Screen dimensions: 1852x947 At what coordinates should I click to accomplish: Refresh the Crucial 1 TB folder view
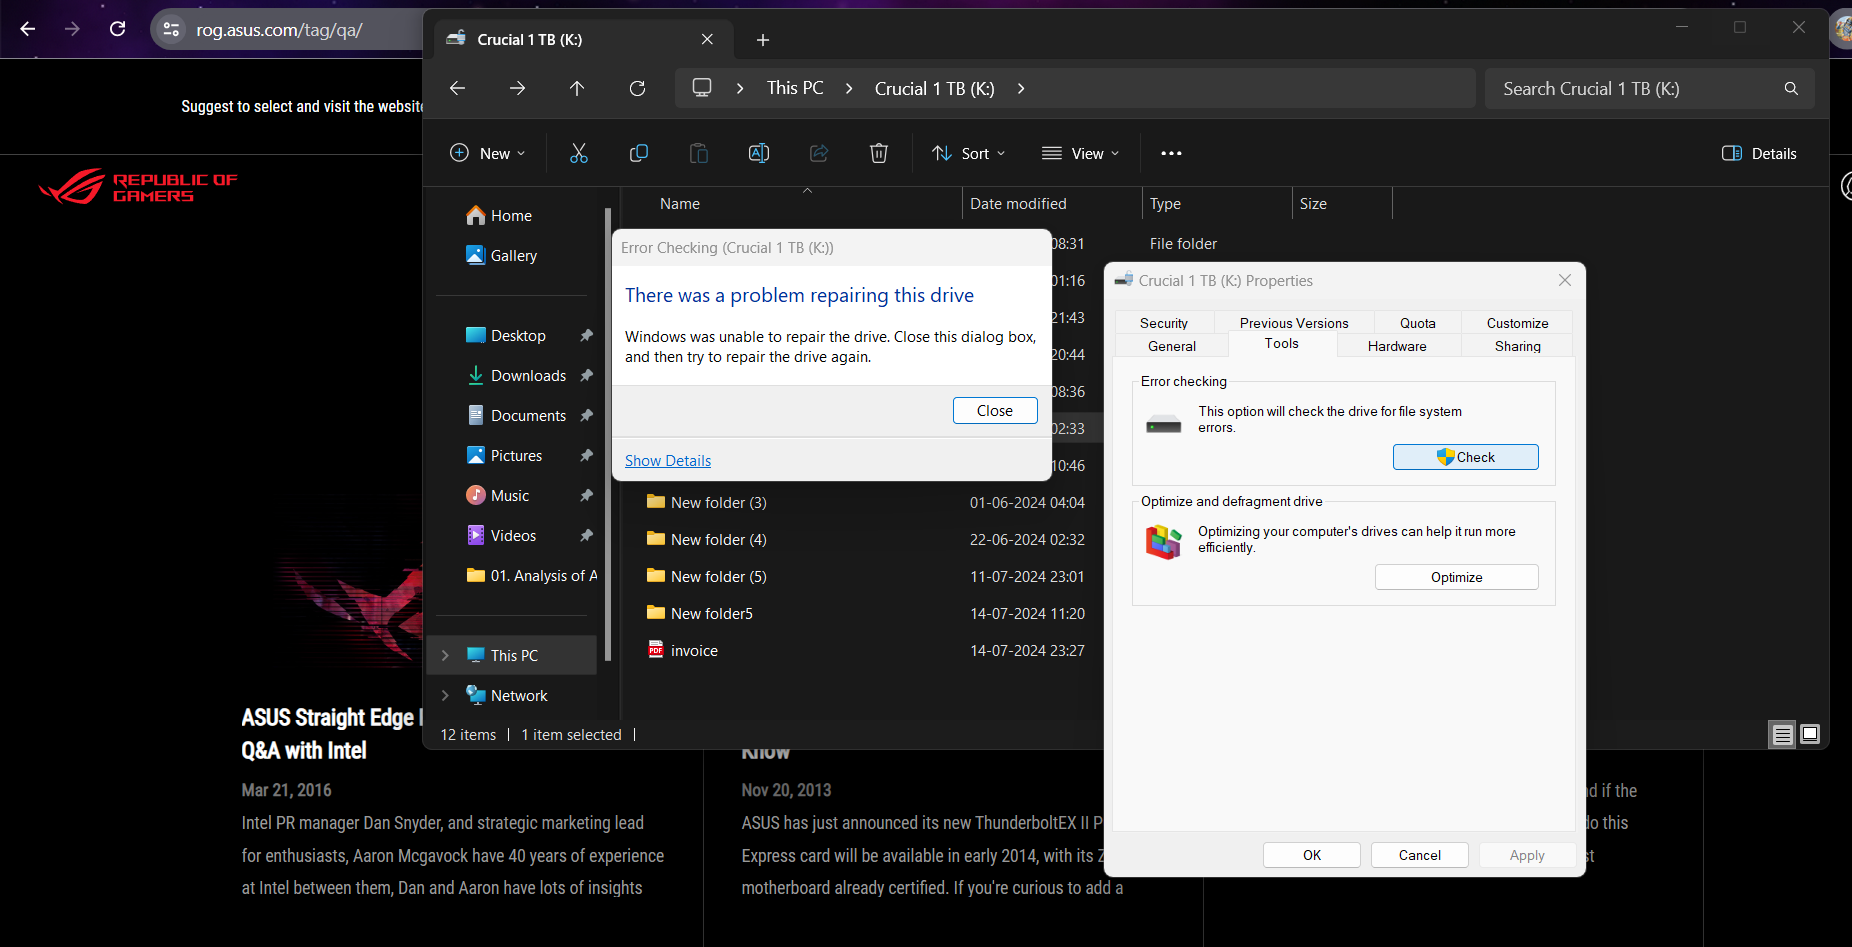point(637,88)
